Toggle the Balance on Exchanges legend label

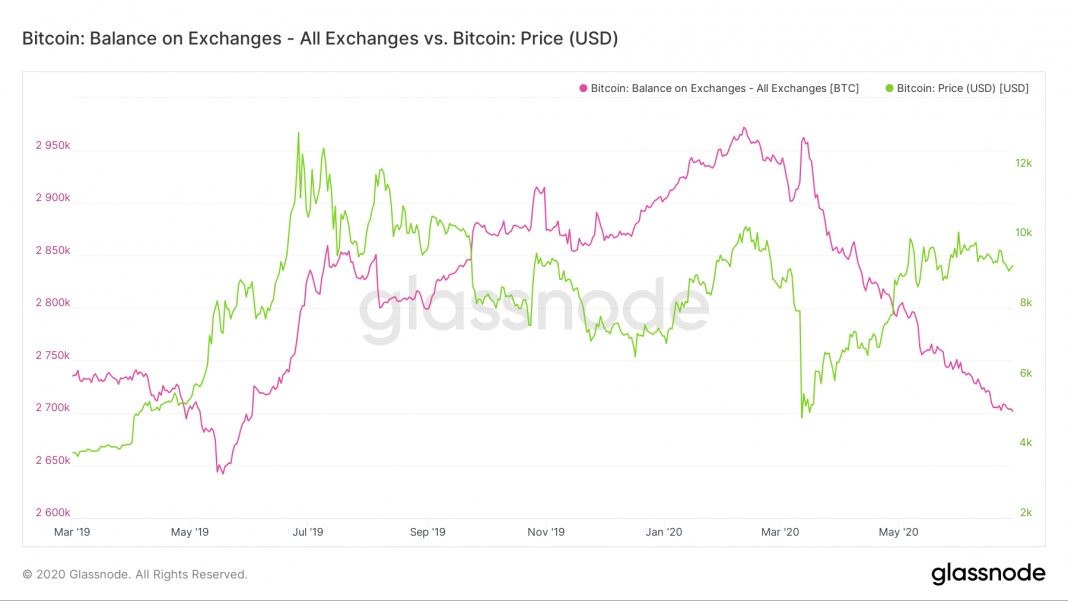click(x=724, y=88)
